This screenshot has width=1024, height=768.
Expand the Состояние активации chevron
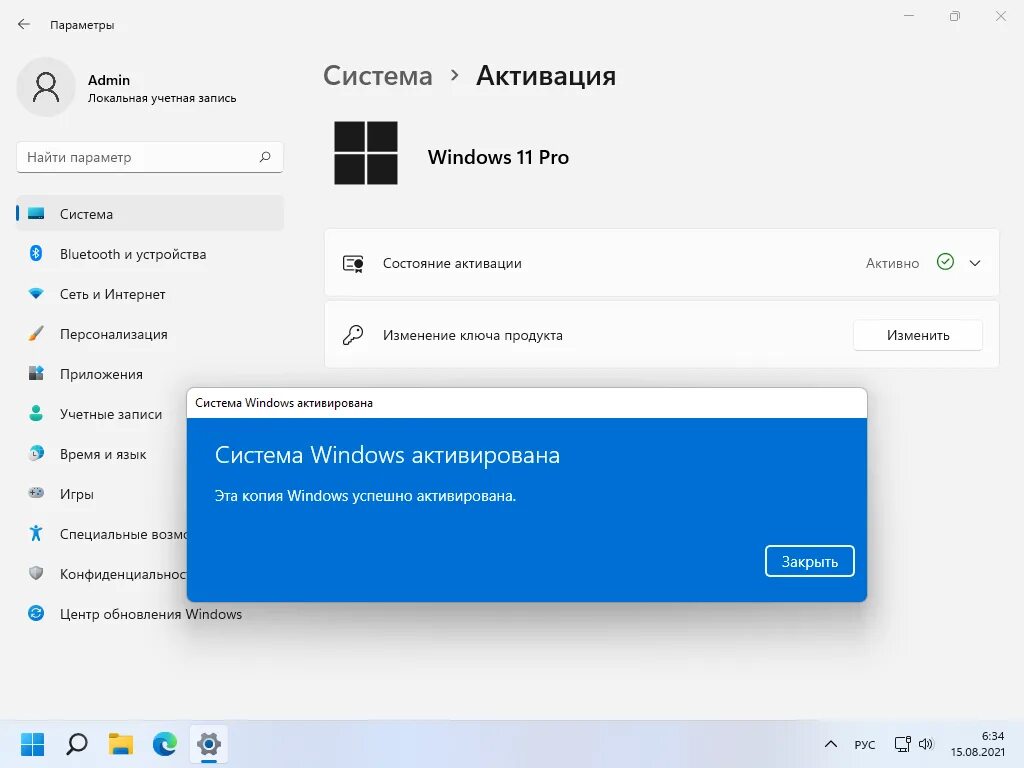click(x=975, y=263)
